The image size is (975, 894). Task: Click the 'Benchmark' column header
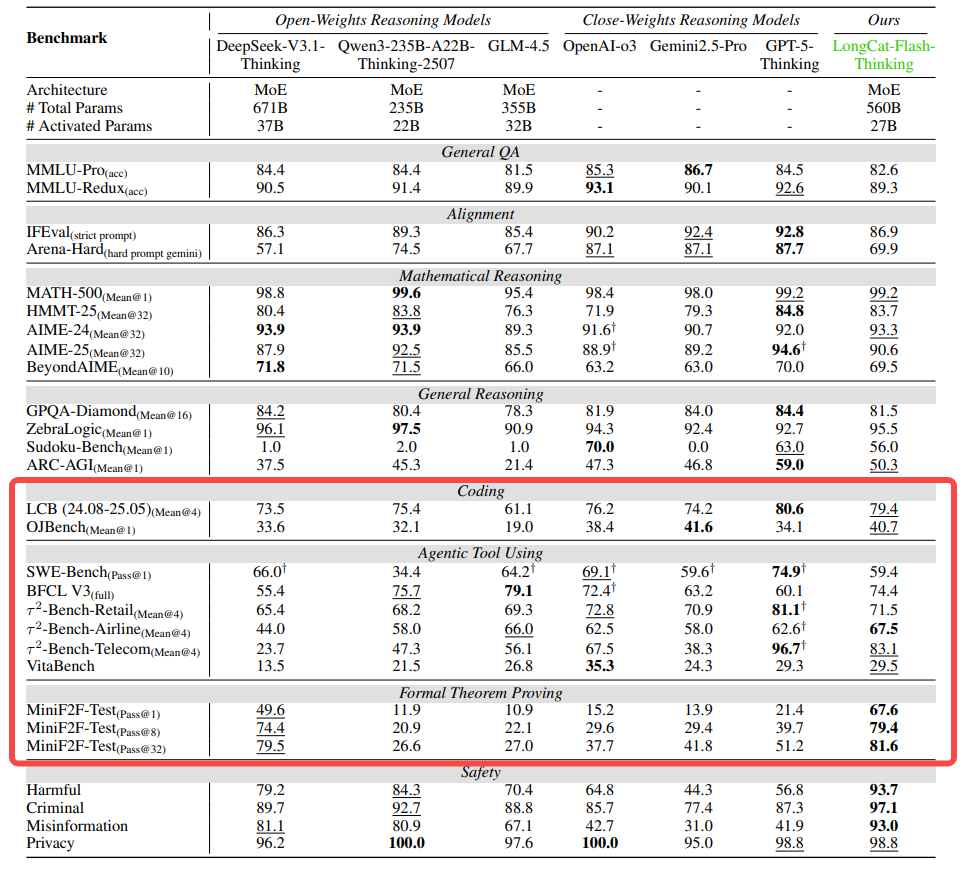(67, 38)
